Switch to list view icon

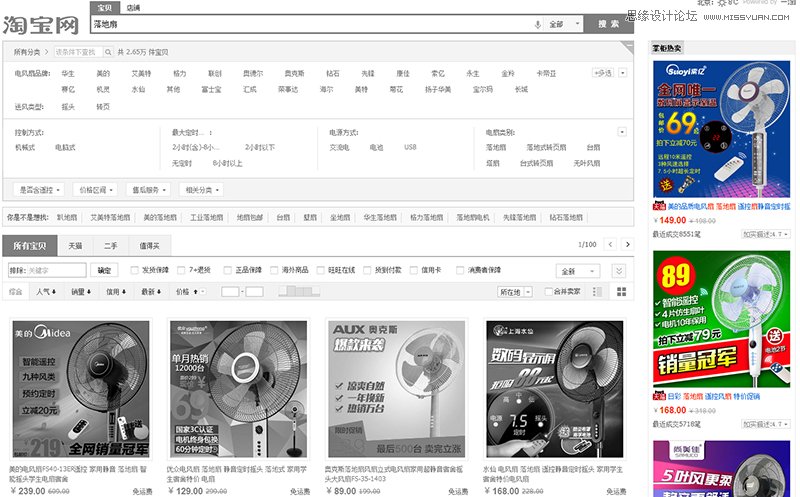[597, 292]
